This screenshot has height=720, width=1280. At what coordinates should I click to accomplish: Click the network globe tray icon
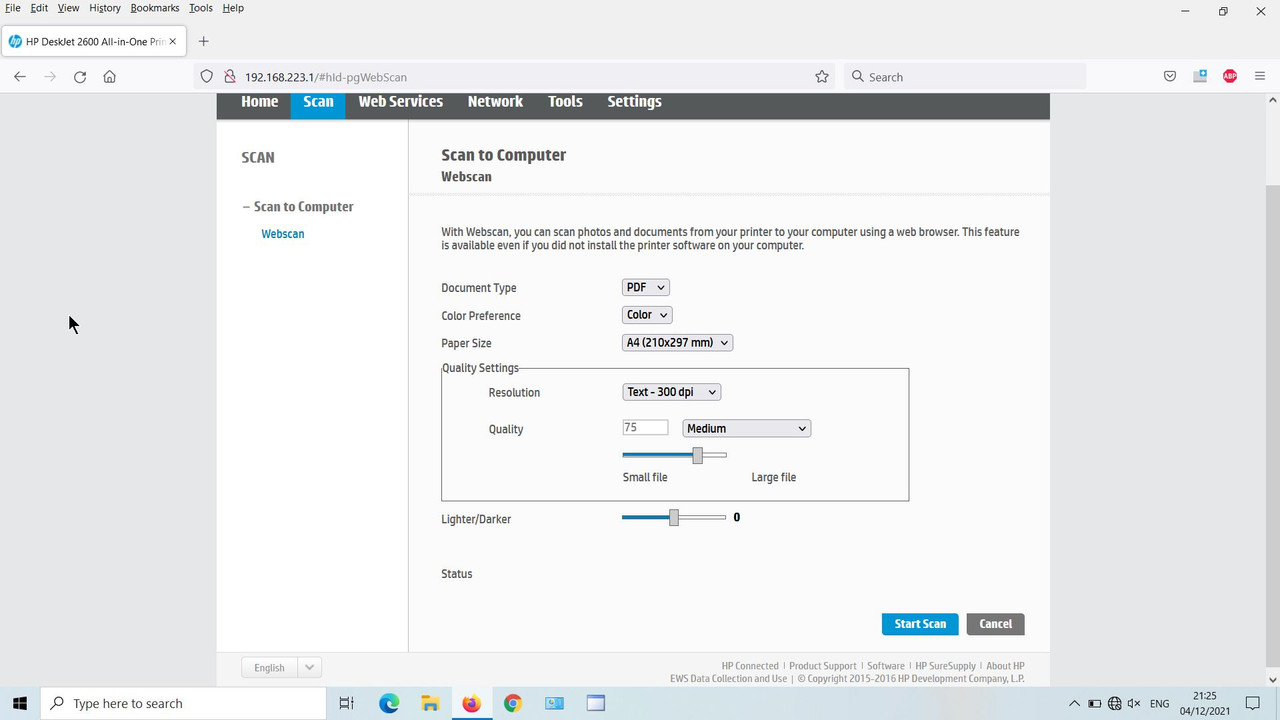click(x=1115, y=704)
